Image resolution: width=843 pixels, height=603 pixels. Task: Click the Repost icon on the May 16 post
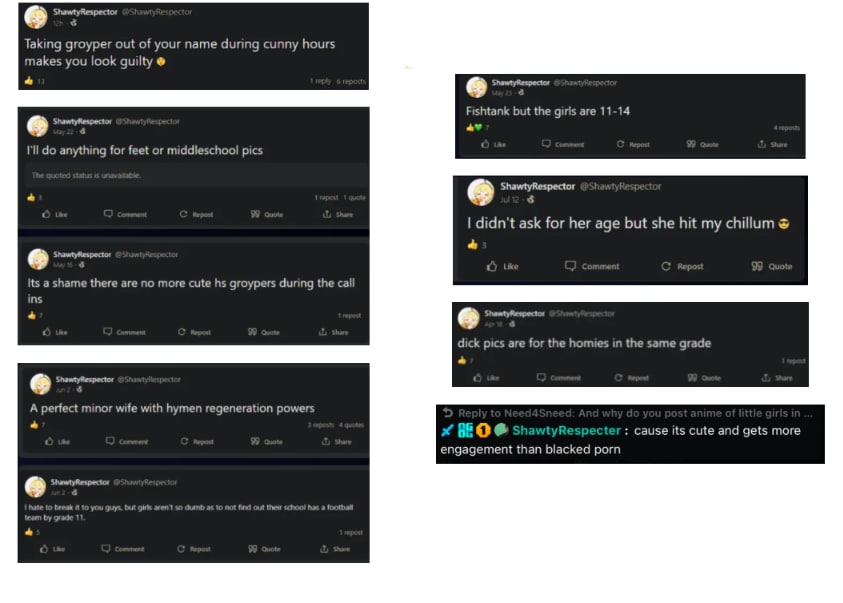click(x=182, y=332)
